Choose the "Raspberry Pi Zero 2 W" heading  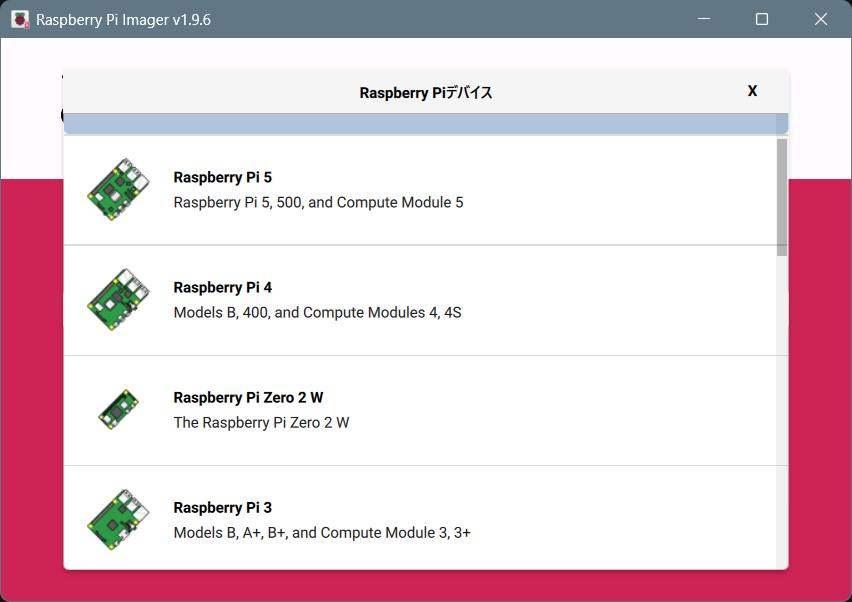pyautogui.click(x=248, y=398)
